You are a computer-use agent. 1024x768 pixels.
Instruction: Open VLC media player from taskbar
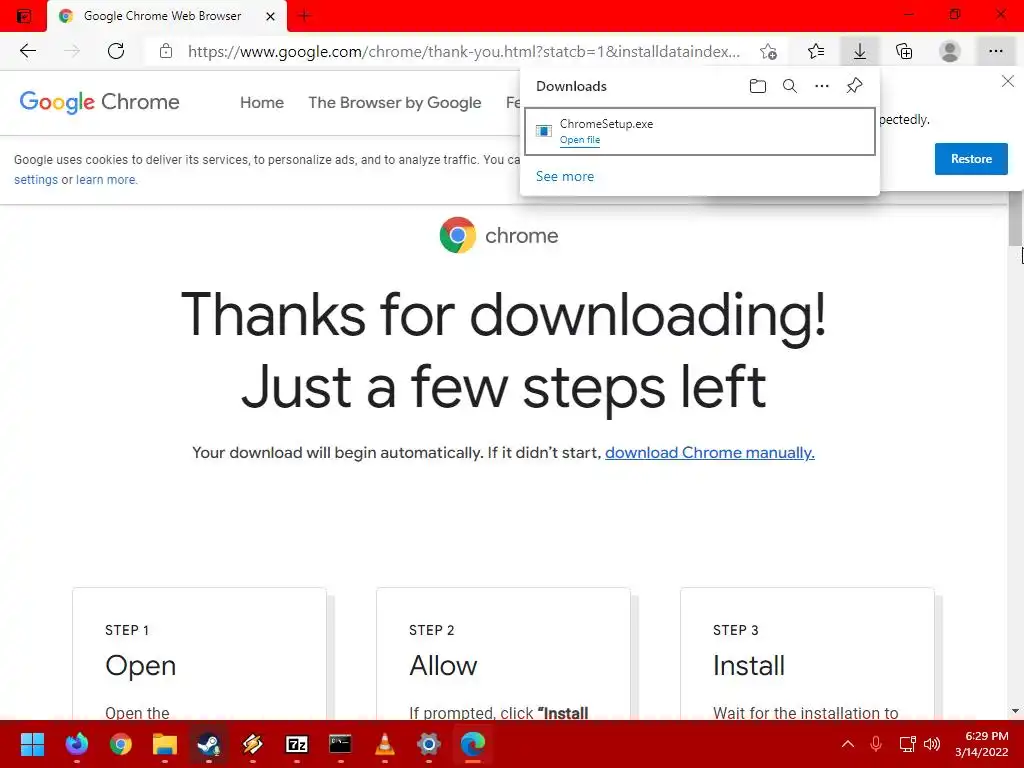[385, 744]
